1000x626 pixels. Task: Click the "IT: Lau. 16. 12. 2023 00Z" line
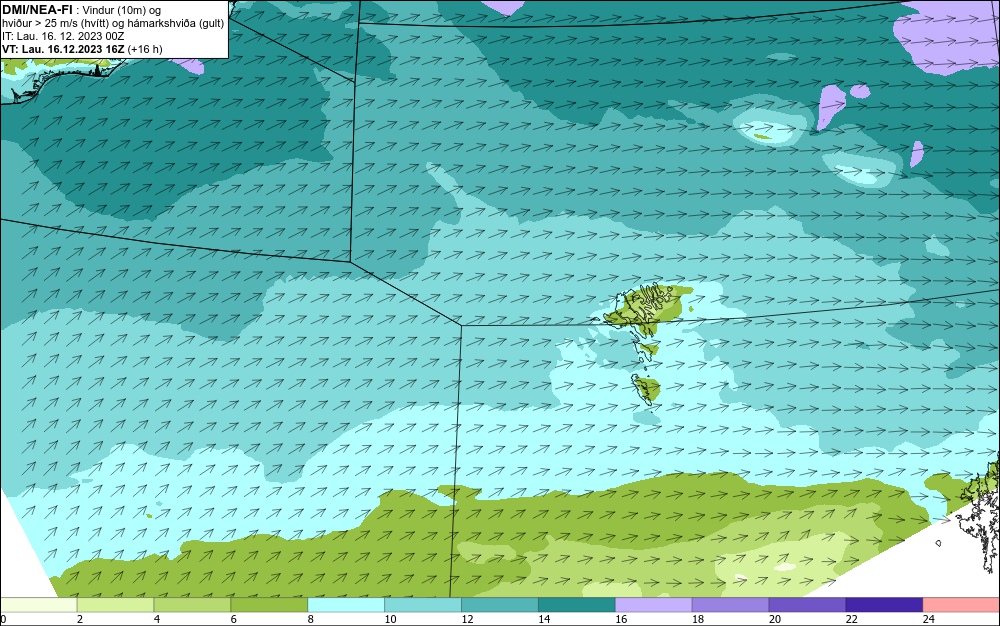[x=62, y=36]
